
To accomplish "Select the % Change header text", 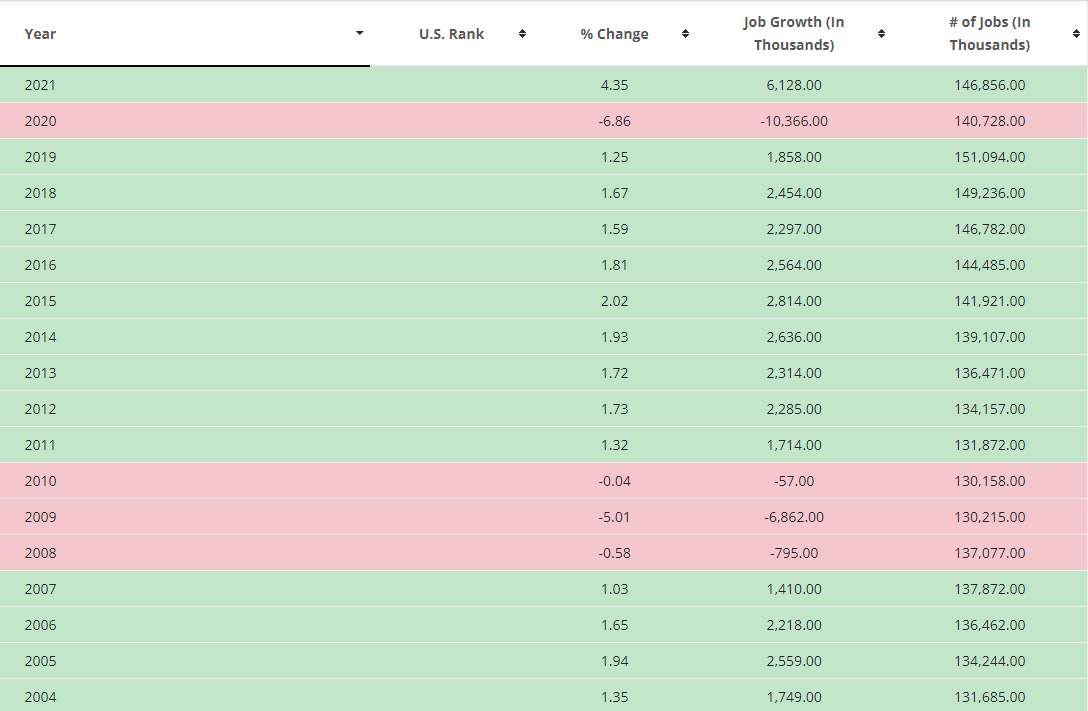I will tap(615, 34).
